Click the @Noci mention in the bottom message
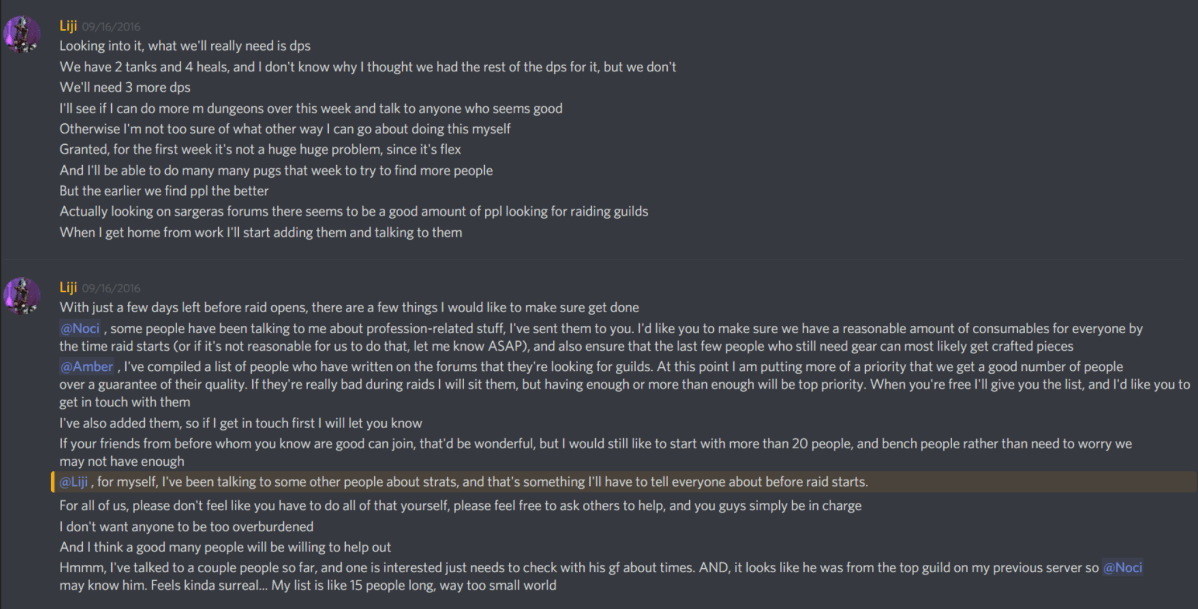 [1123, 567]
